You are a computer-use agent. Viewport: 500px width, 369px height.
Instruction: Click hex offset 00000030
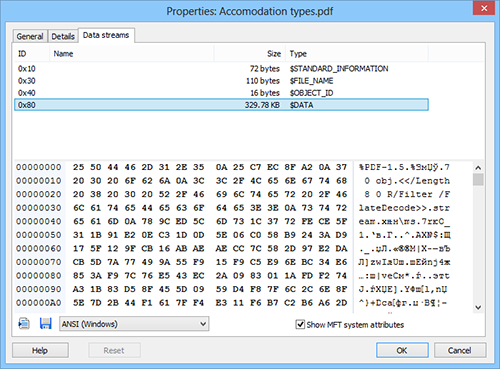point(39,208)
